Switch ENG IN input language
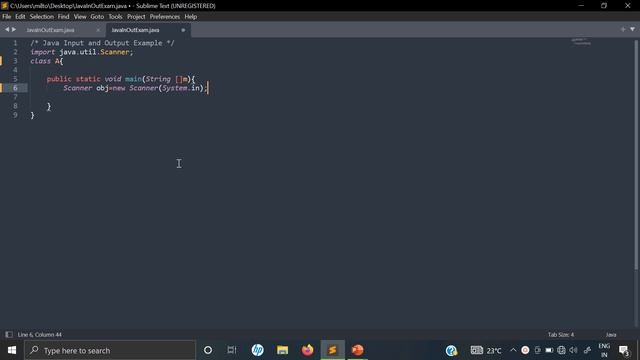Image resolution: width=640 pixels, height=360 pixels. tap(604, 350)
